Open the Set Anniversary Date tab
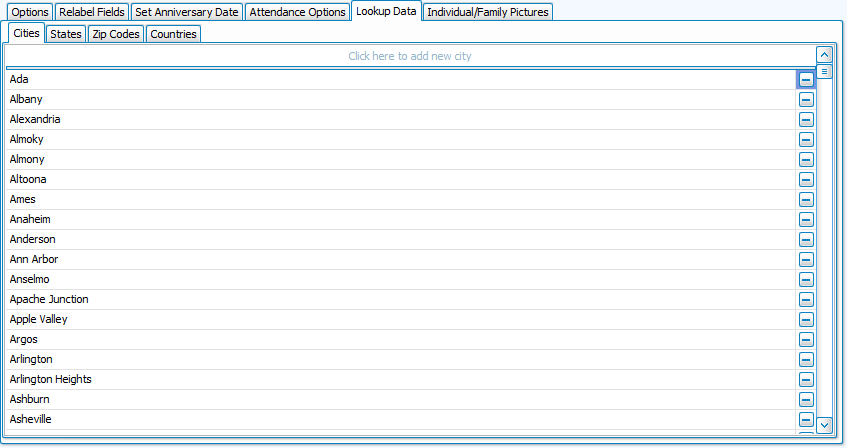 pyautogui.click(x=186, y=12)
